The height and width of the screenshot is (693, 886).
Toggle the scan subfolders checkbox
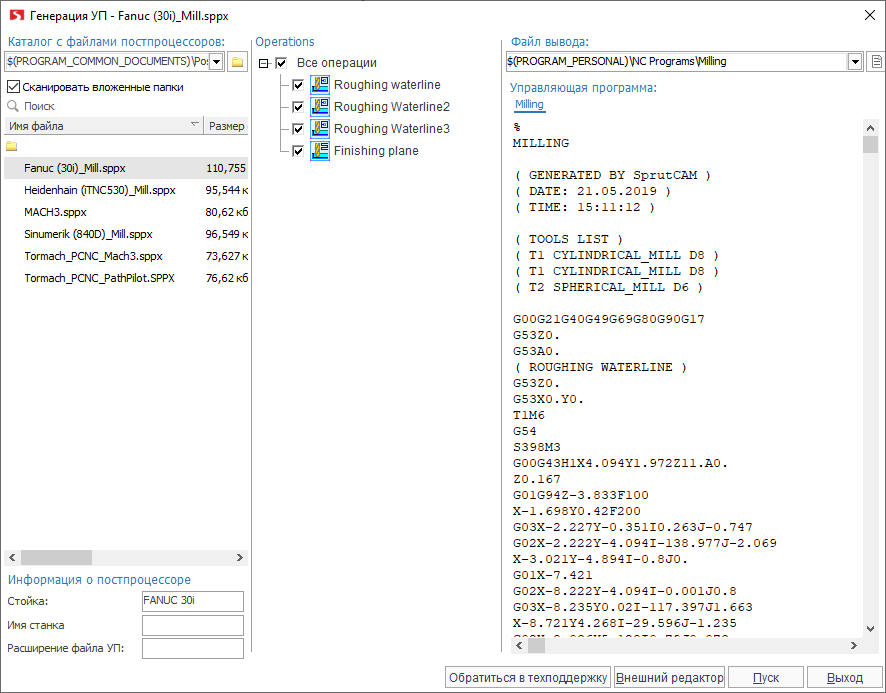13,87
